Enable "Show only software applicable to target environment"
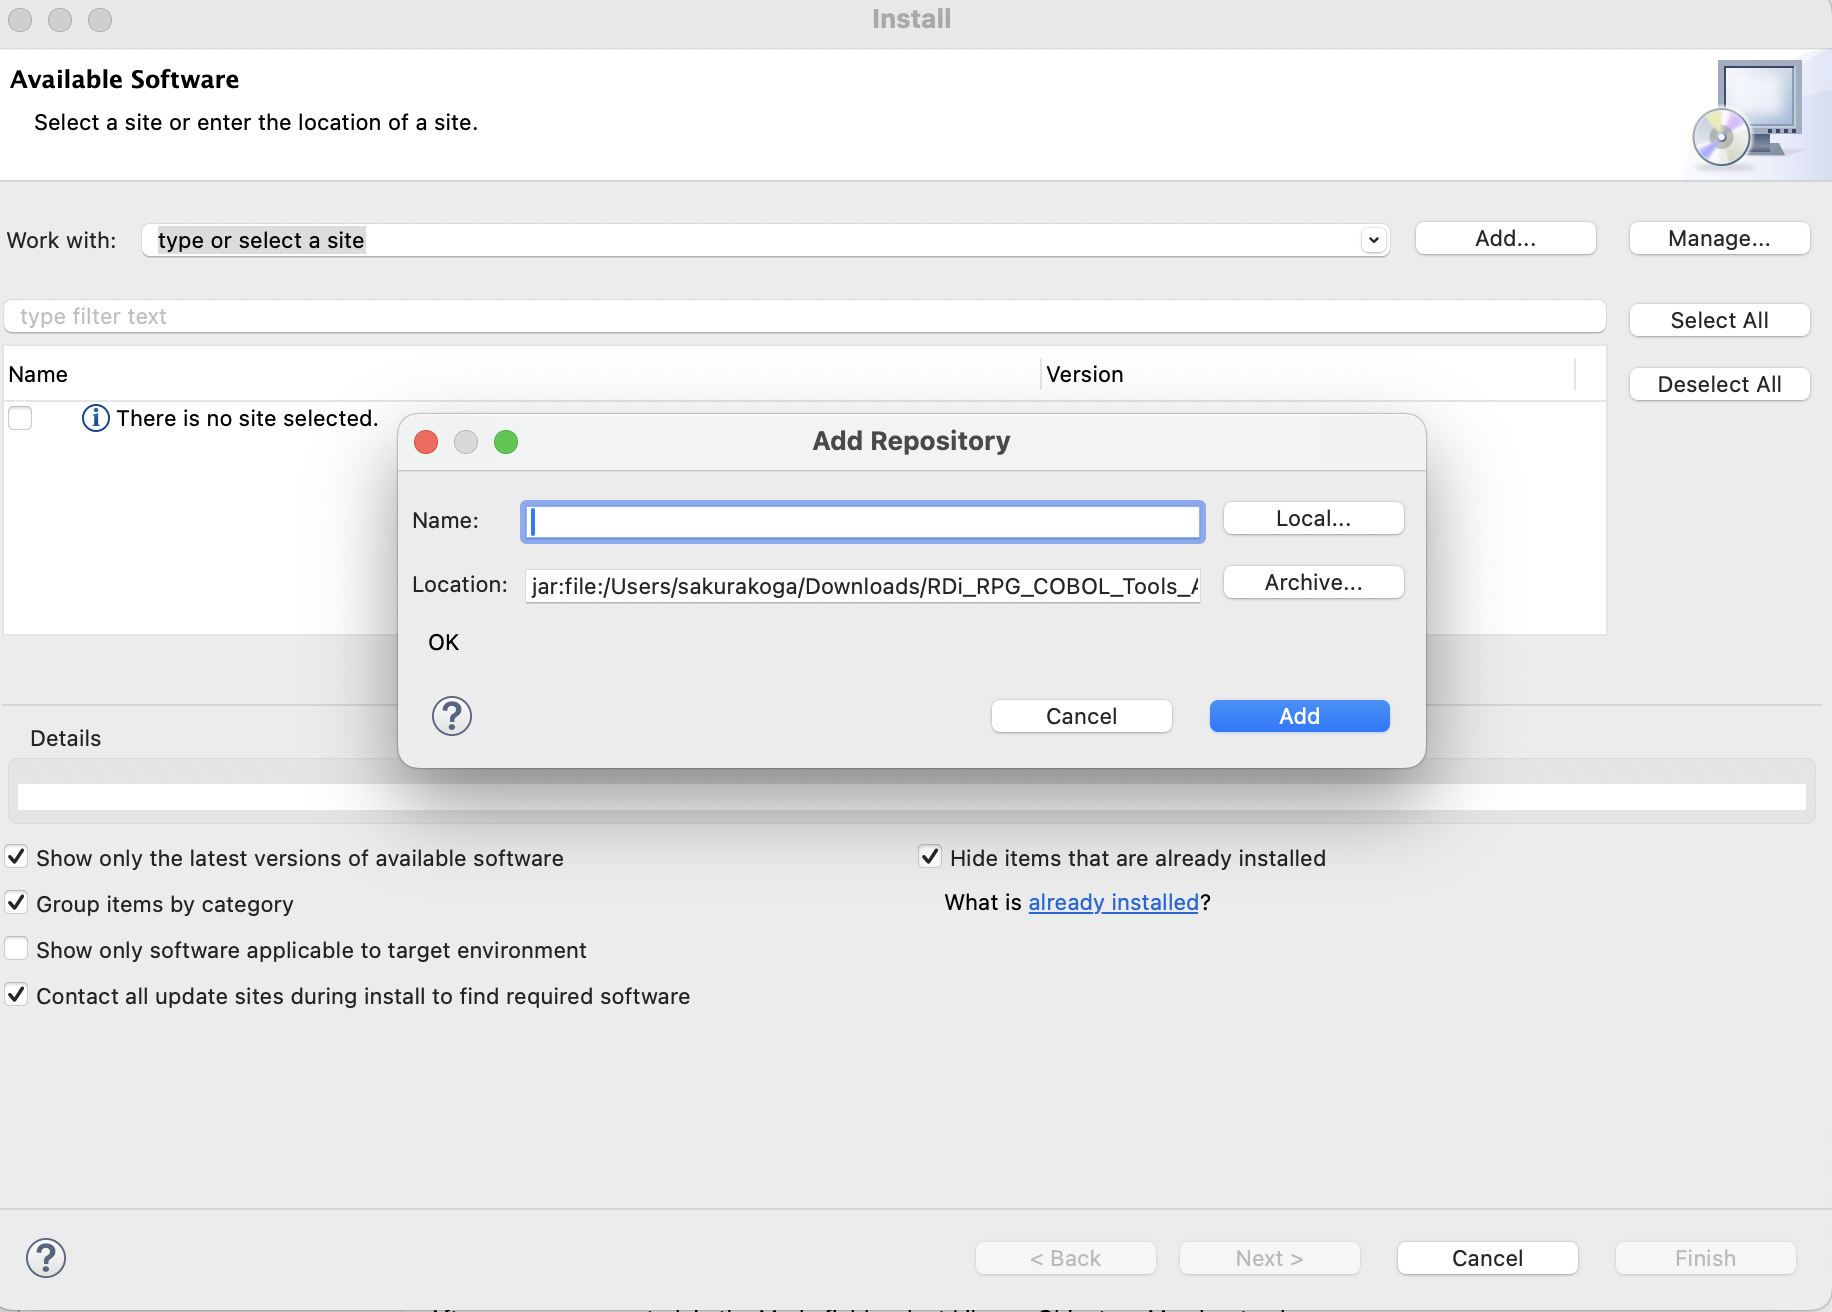The image size is (1832, 1312). click(x=15, y=948)
